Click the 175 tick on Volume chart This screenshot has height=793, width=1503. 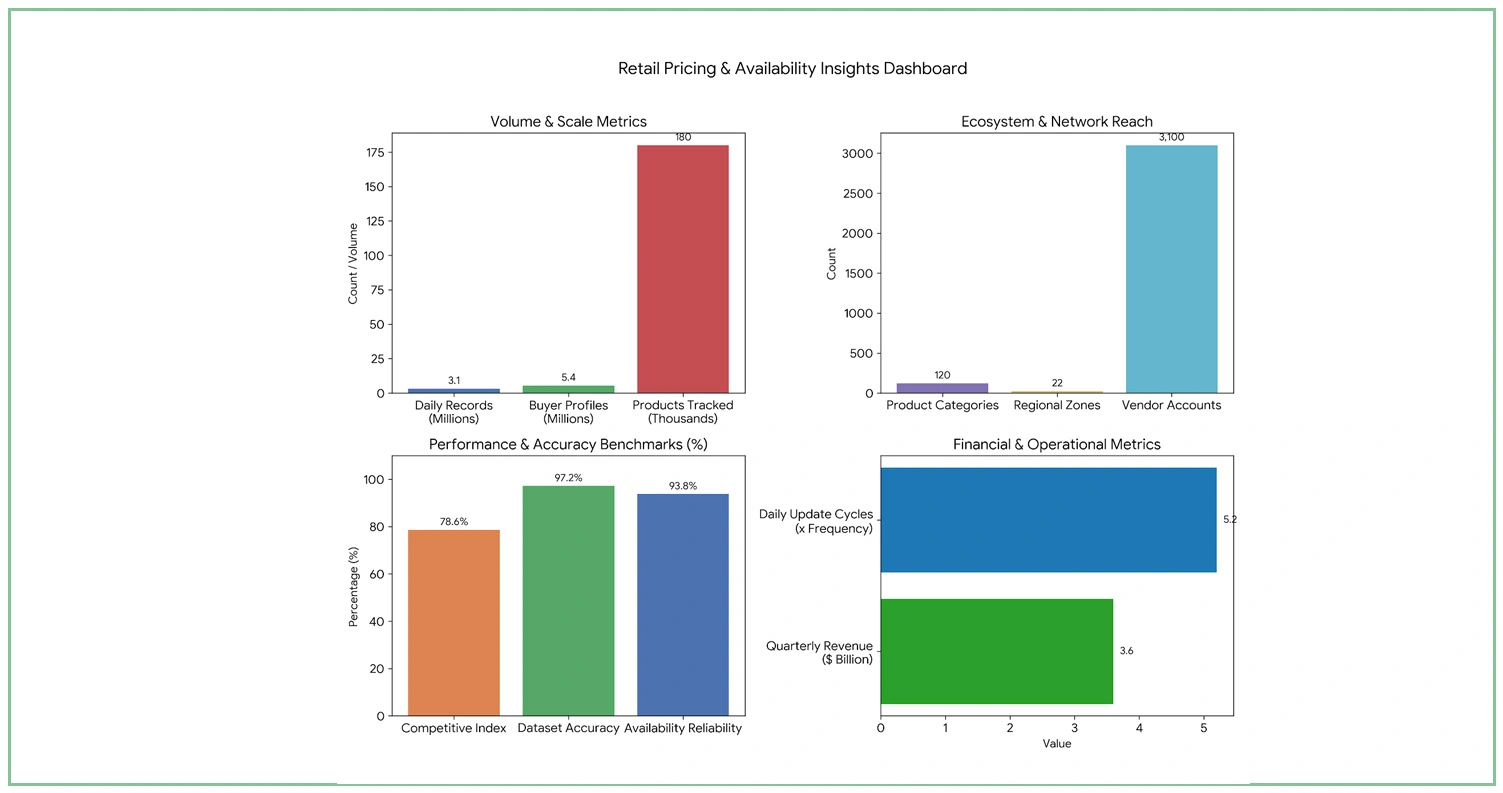click(374, 152)
